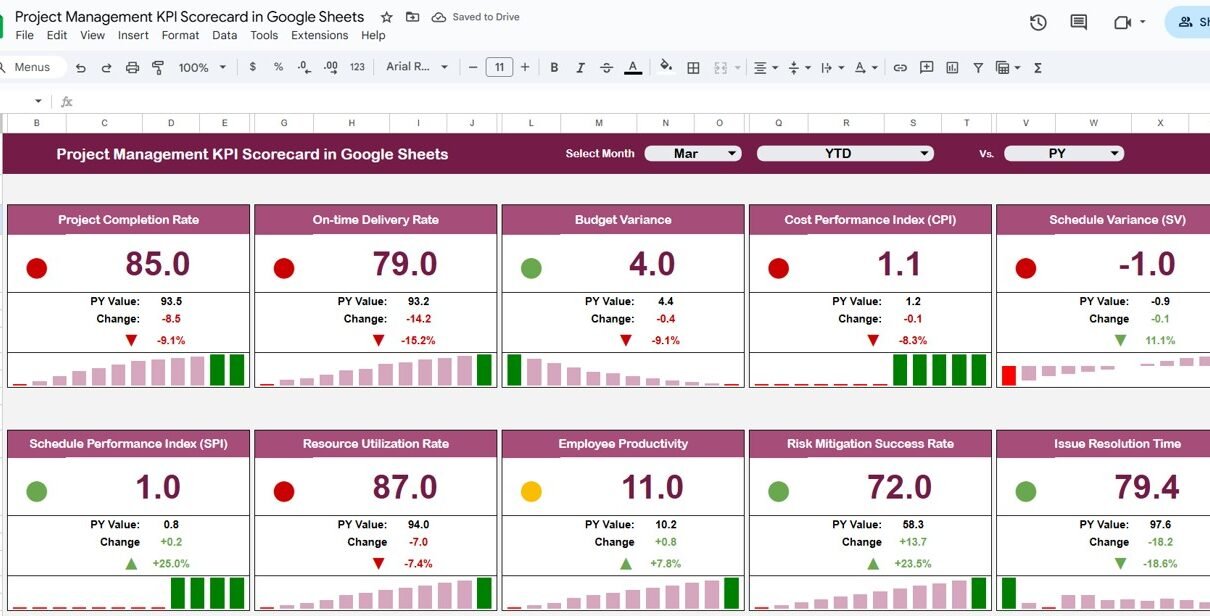Toggle strikethrough formatting

pyautogui.click(x=606, y=68)
